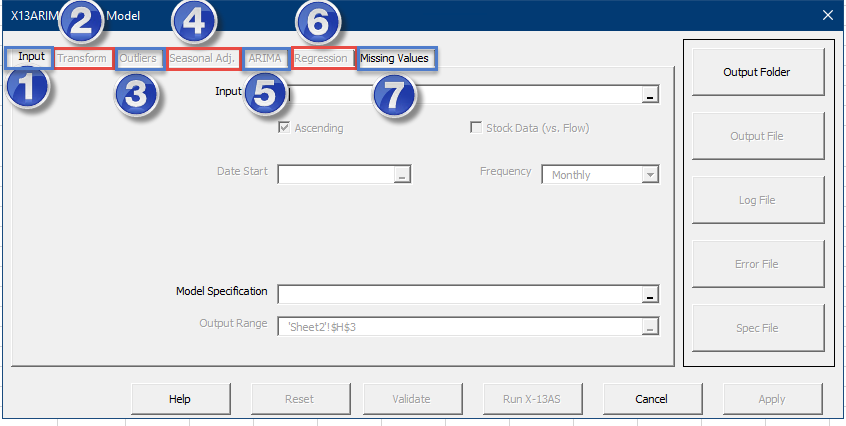
Task: Click inside the Model Specification field
Action: [x=460, y=295]
